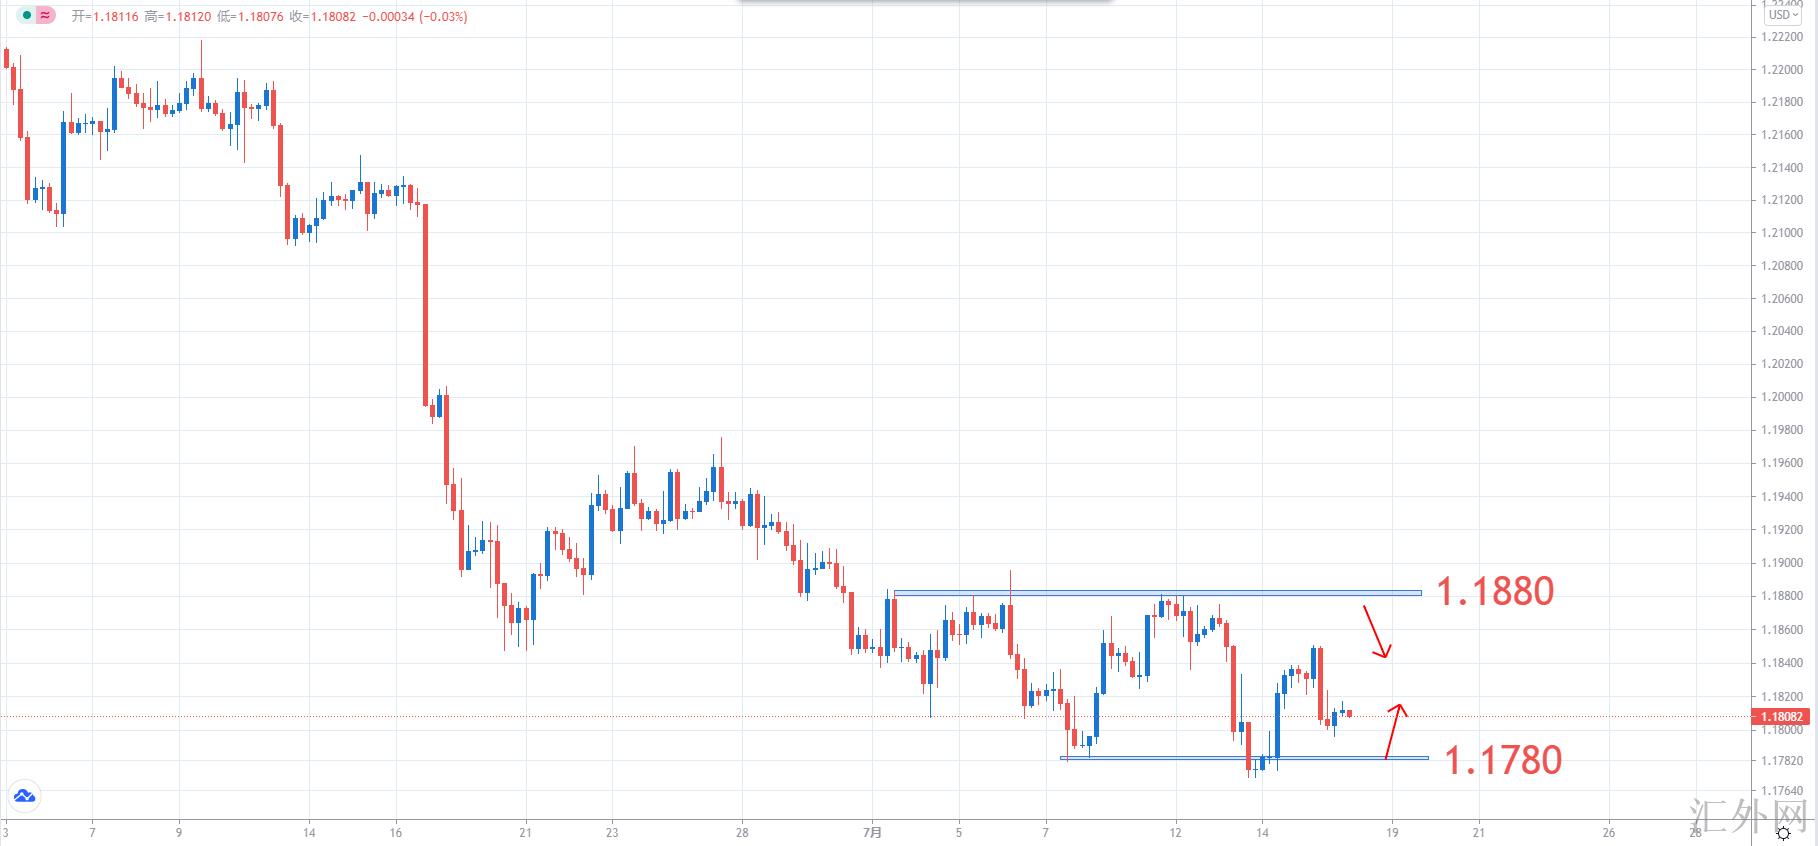The height and width of the screenshot is (846, 1818).
Task: Click the 21 date label in June
Action: pos(526,832)
